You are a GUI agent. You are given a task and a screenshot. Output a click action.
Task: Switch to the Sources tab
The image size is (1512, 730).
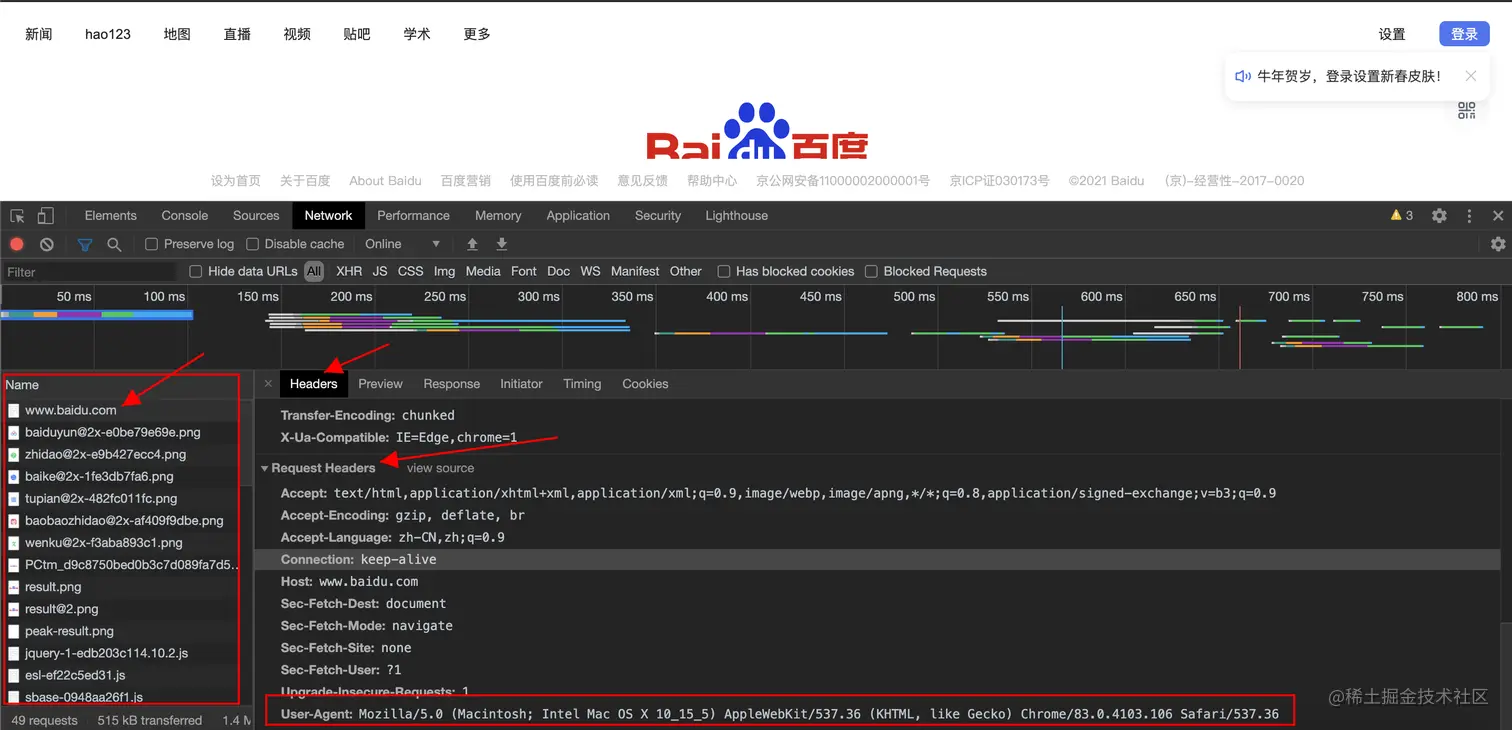256,215
